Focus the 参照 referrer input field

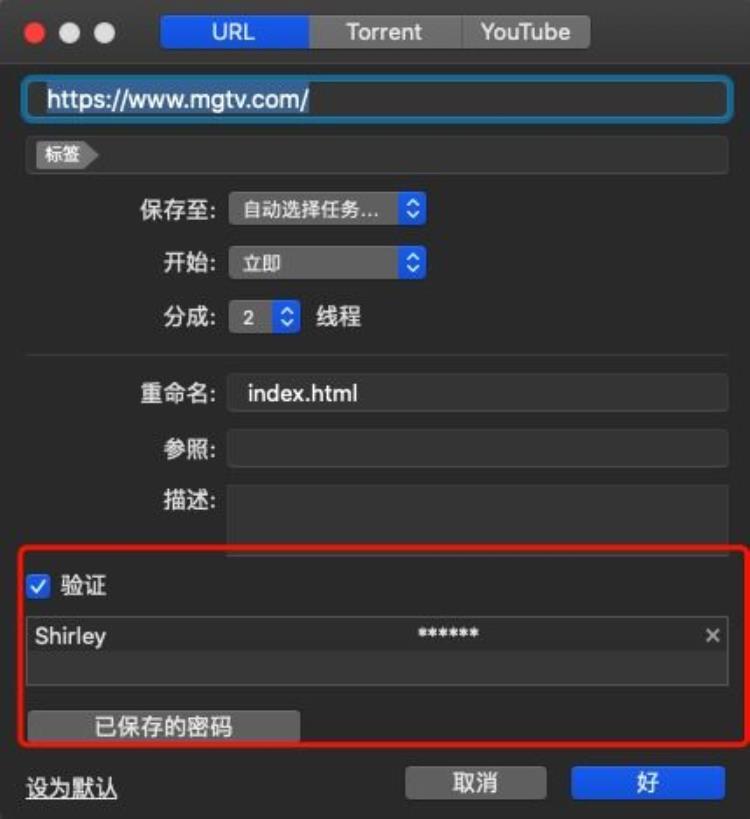click(477, 449)
